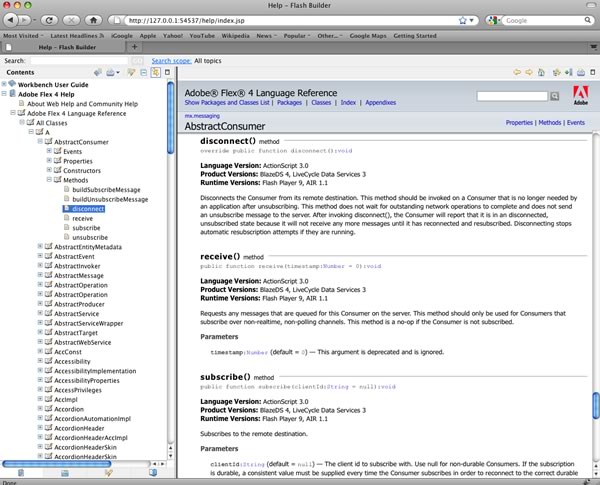Click the browser Forward arrow button
The height and width of the screenshot is (485, 600).
click(x=24, y=20)
